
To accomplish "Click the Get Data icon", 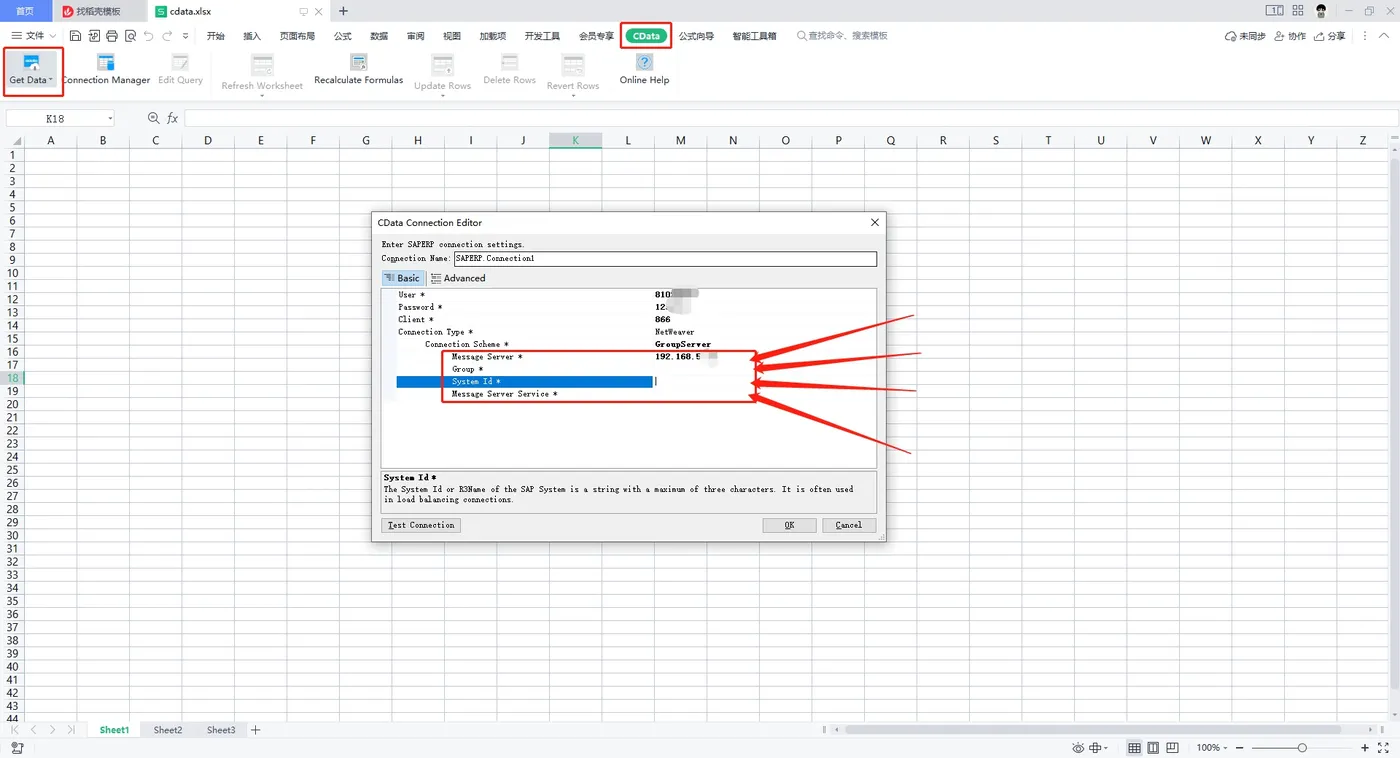I will 31,63.
